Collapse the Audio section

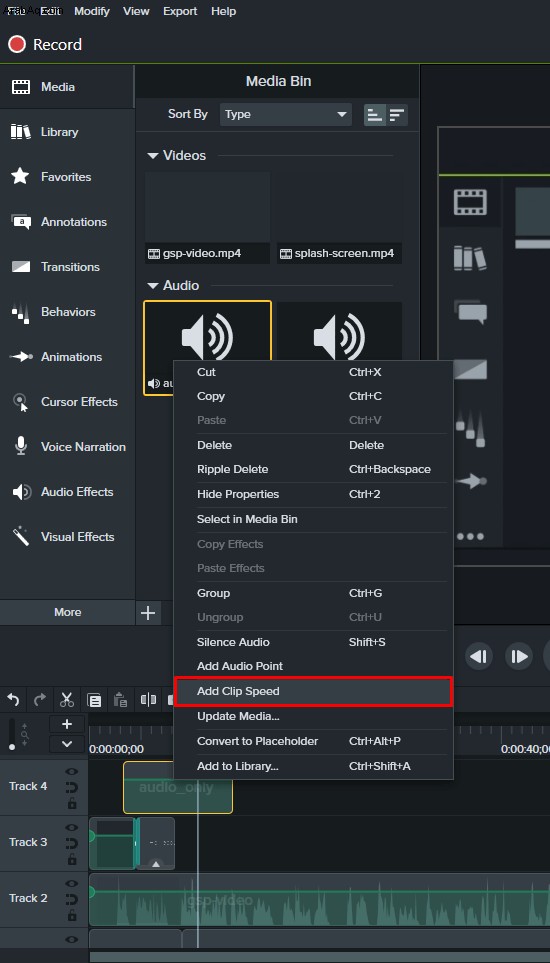click(x=153, y=286)
